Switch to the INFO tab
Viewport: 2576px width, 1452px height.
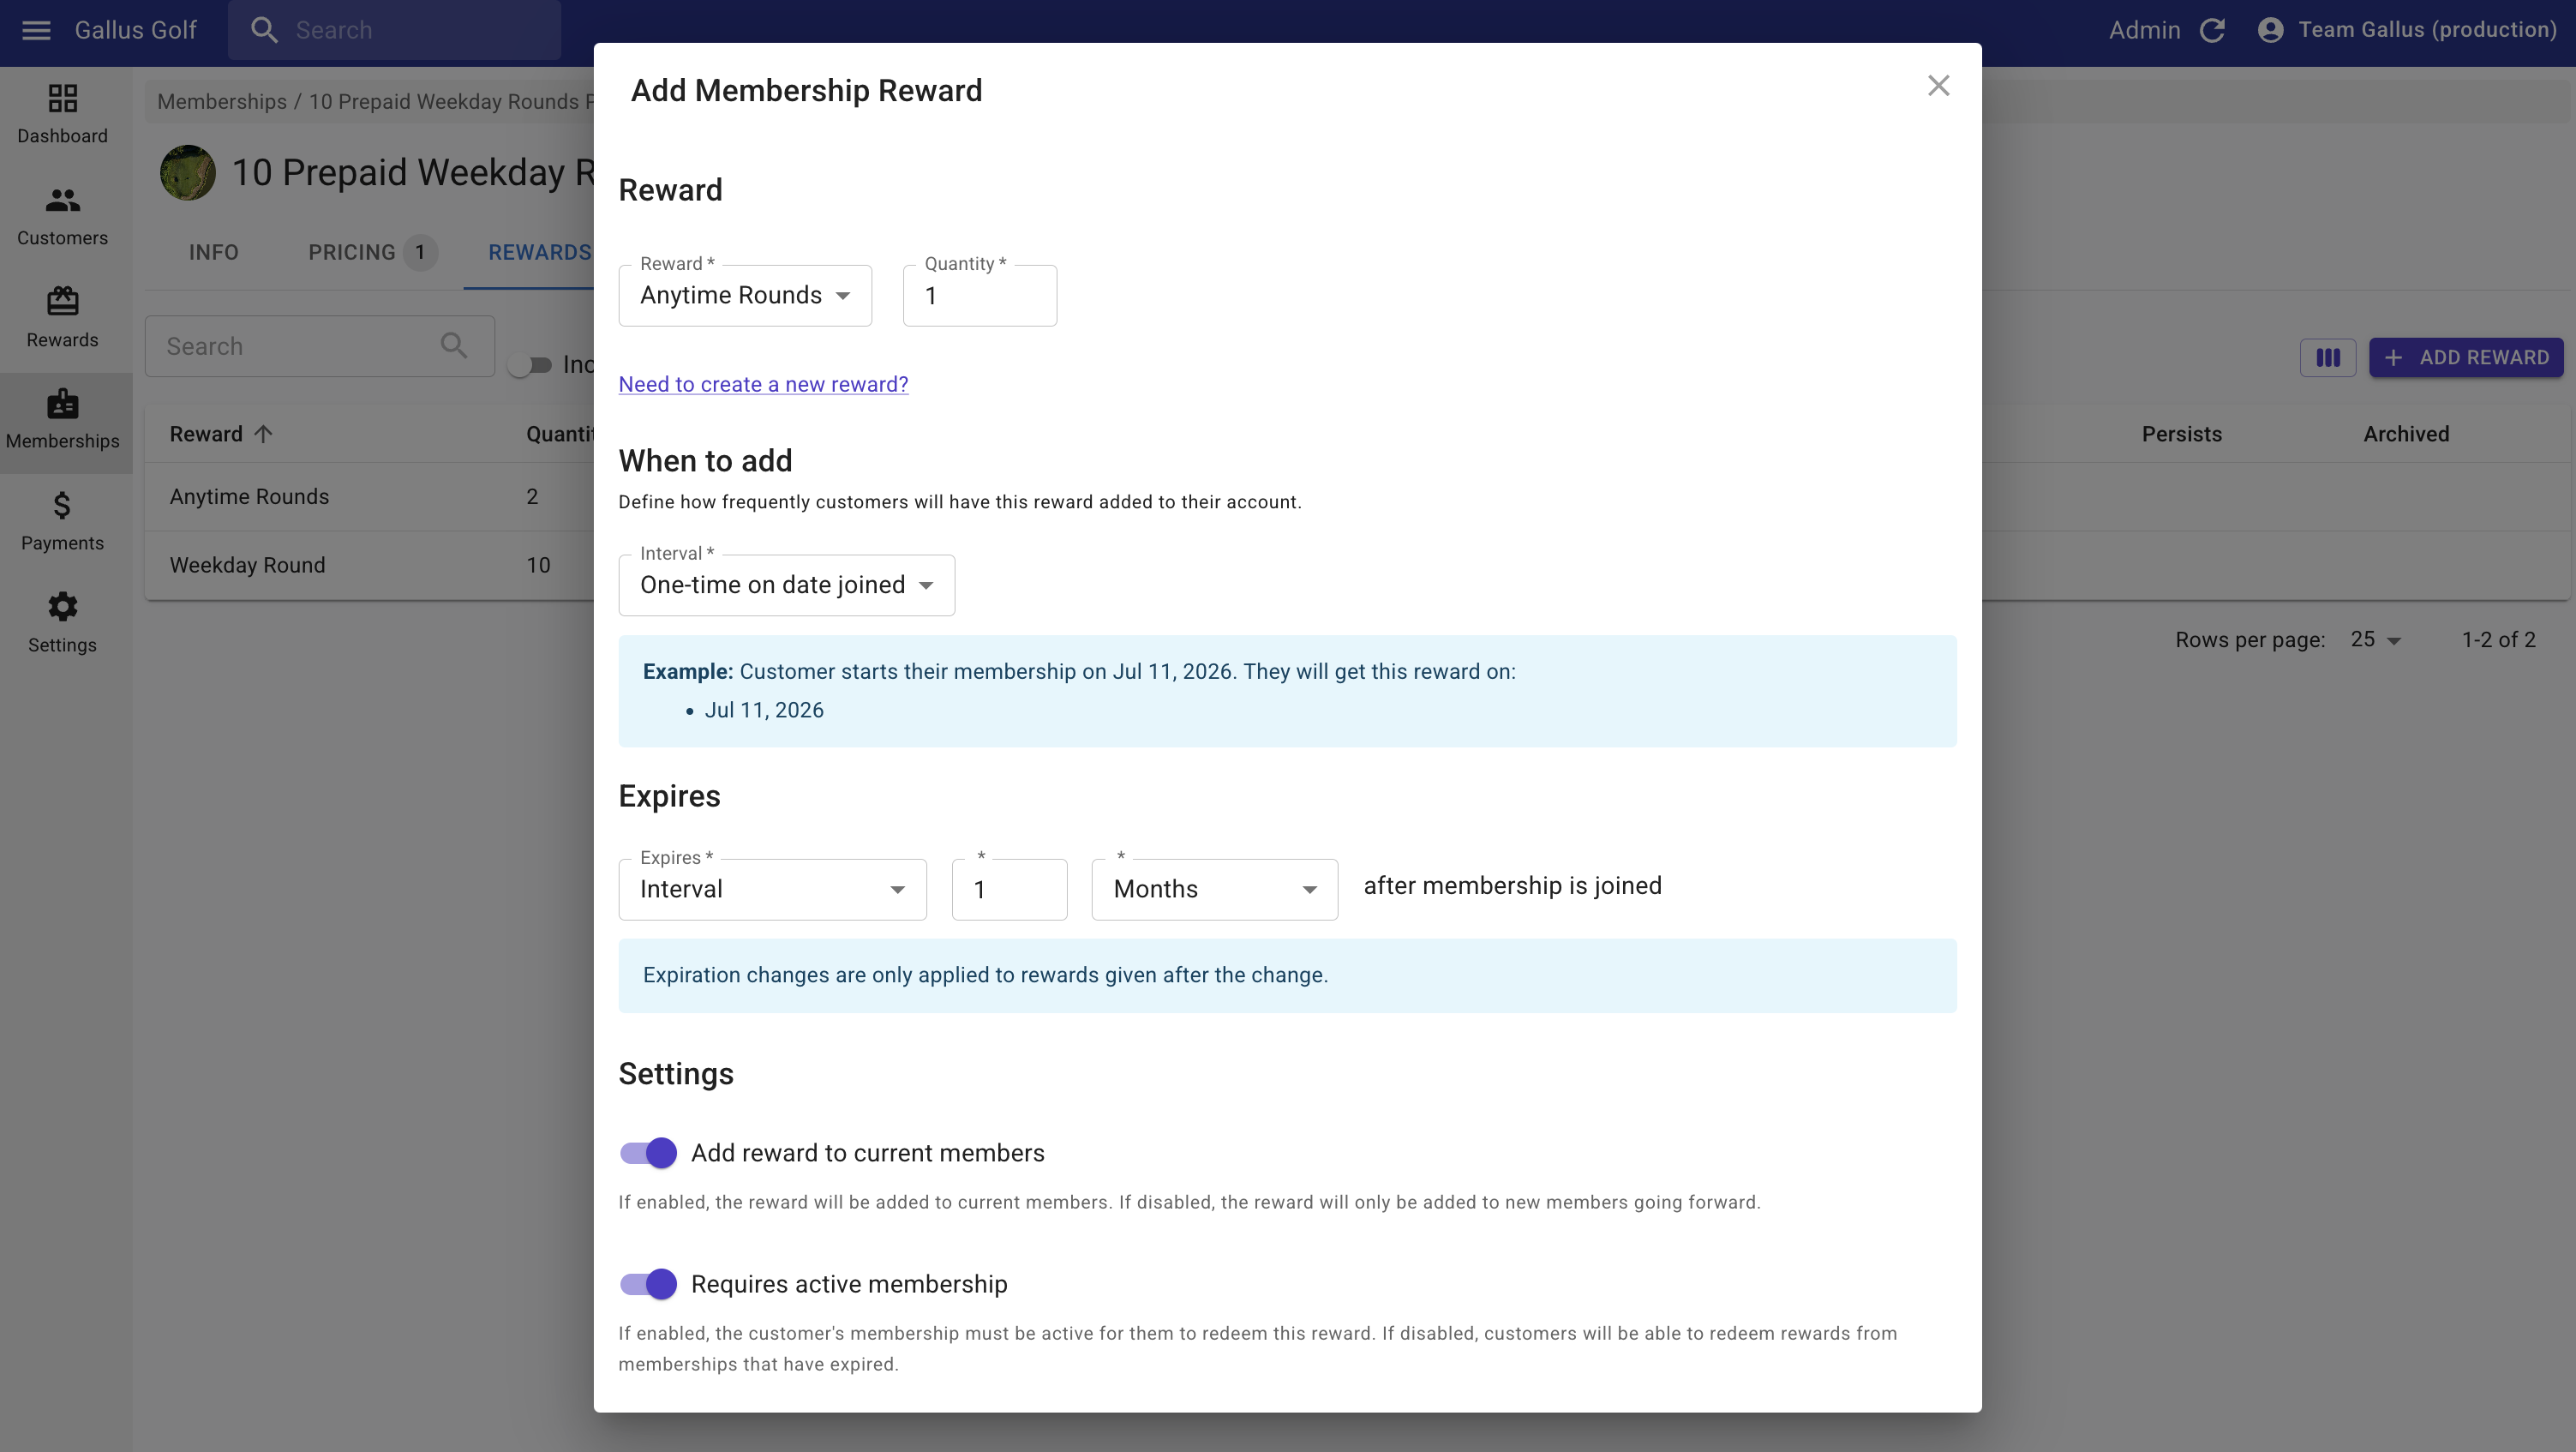tap(214, 253)
